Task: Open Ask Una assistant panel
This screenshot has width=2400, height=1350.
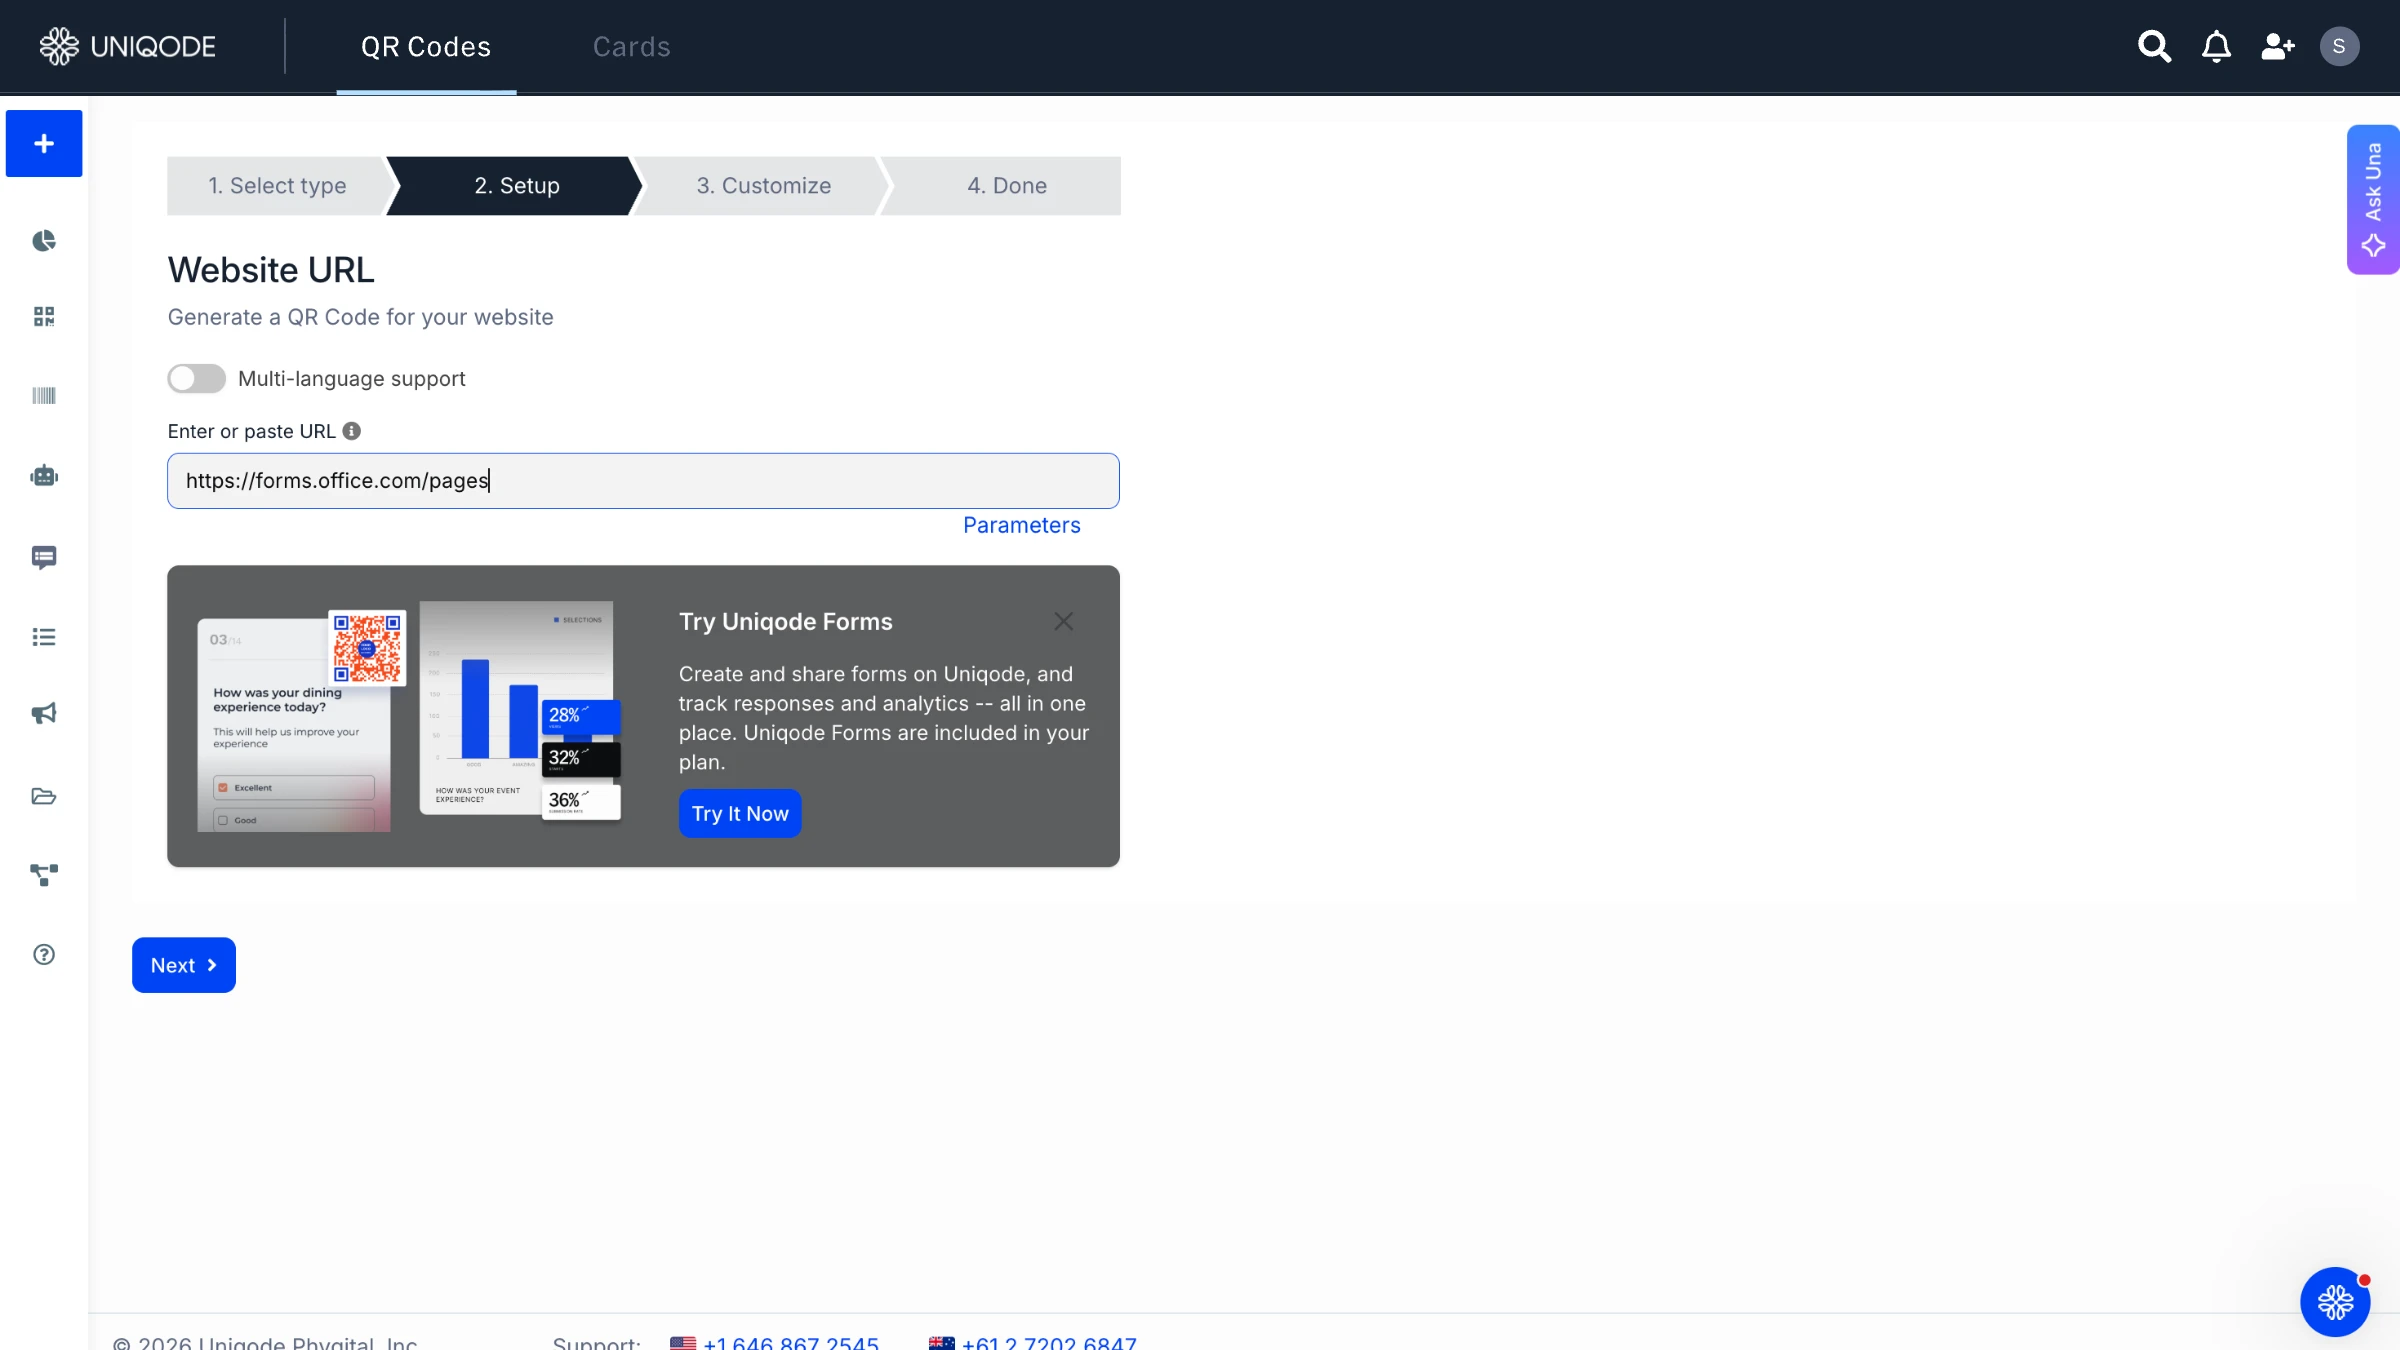Action: [x=2372, y=199]
